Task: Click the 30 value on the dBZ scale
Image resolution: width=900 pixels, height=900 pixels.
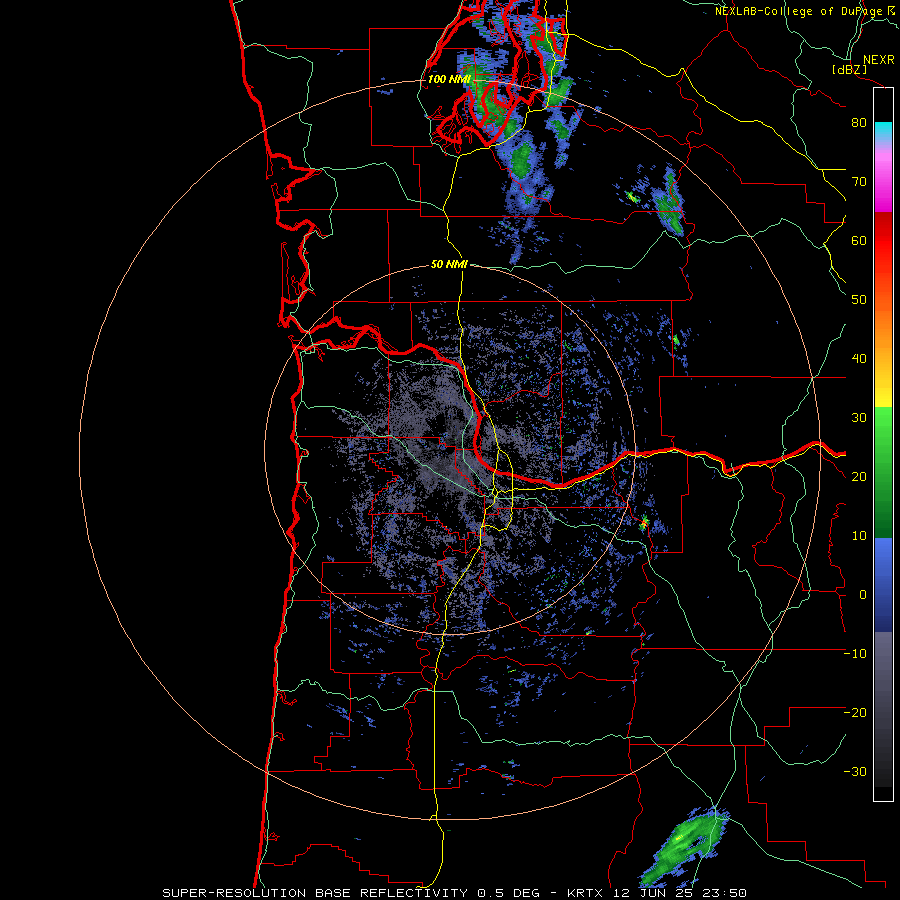Action: click(859, 418)
